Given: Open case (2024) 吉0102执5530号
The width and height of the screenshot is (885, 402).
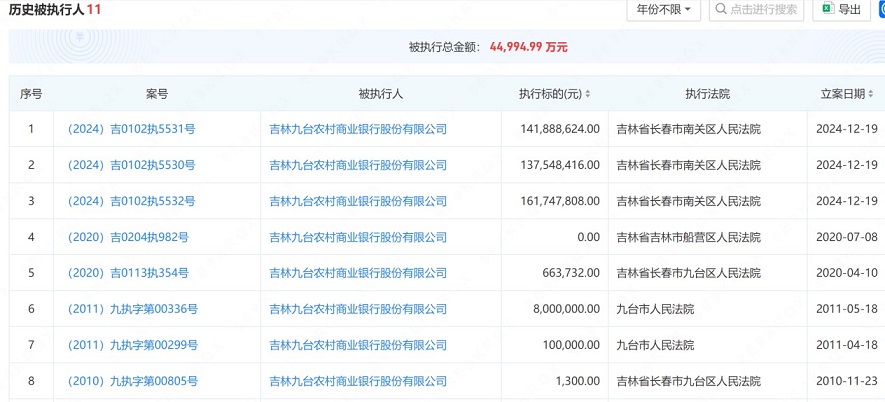Looking at the screenshot, I should coord(132,165).
